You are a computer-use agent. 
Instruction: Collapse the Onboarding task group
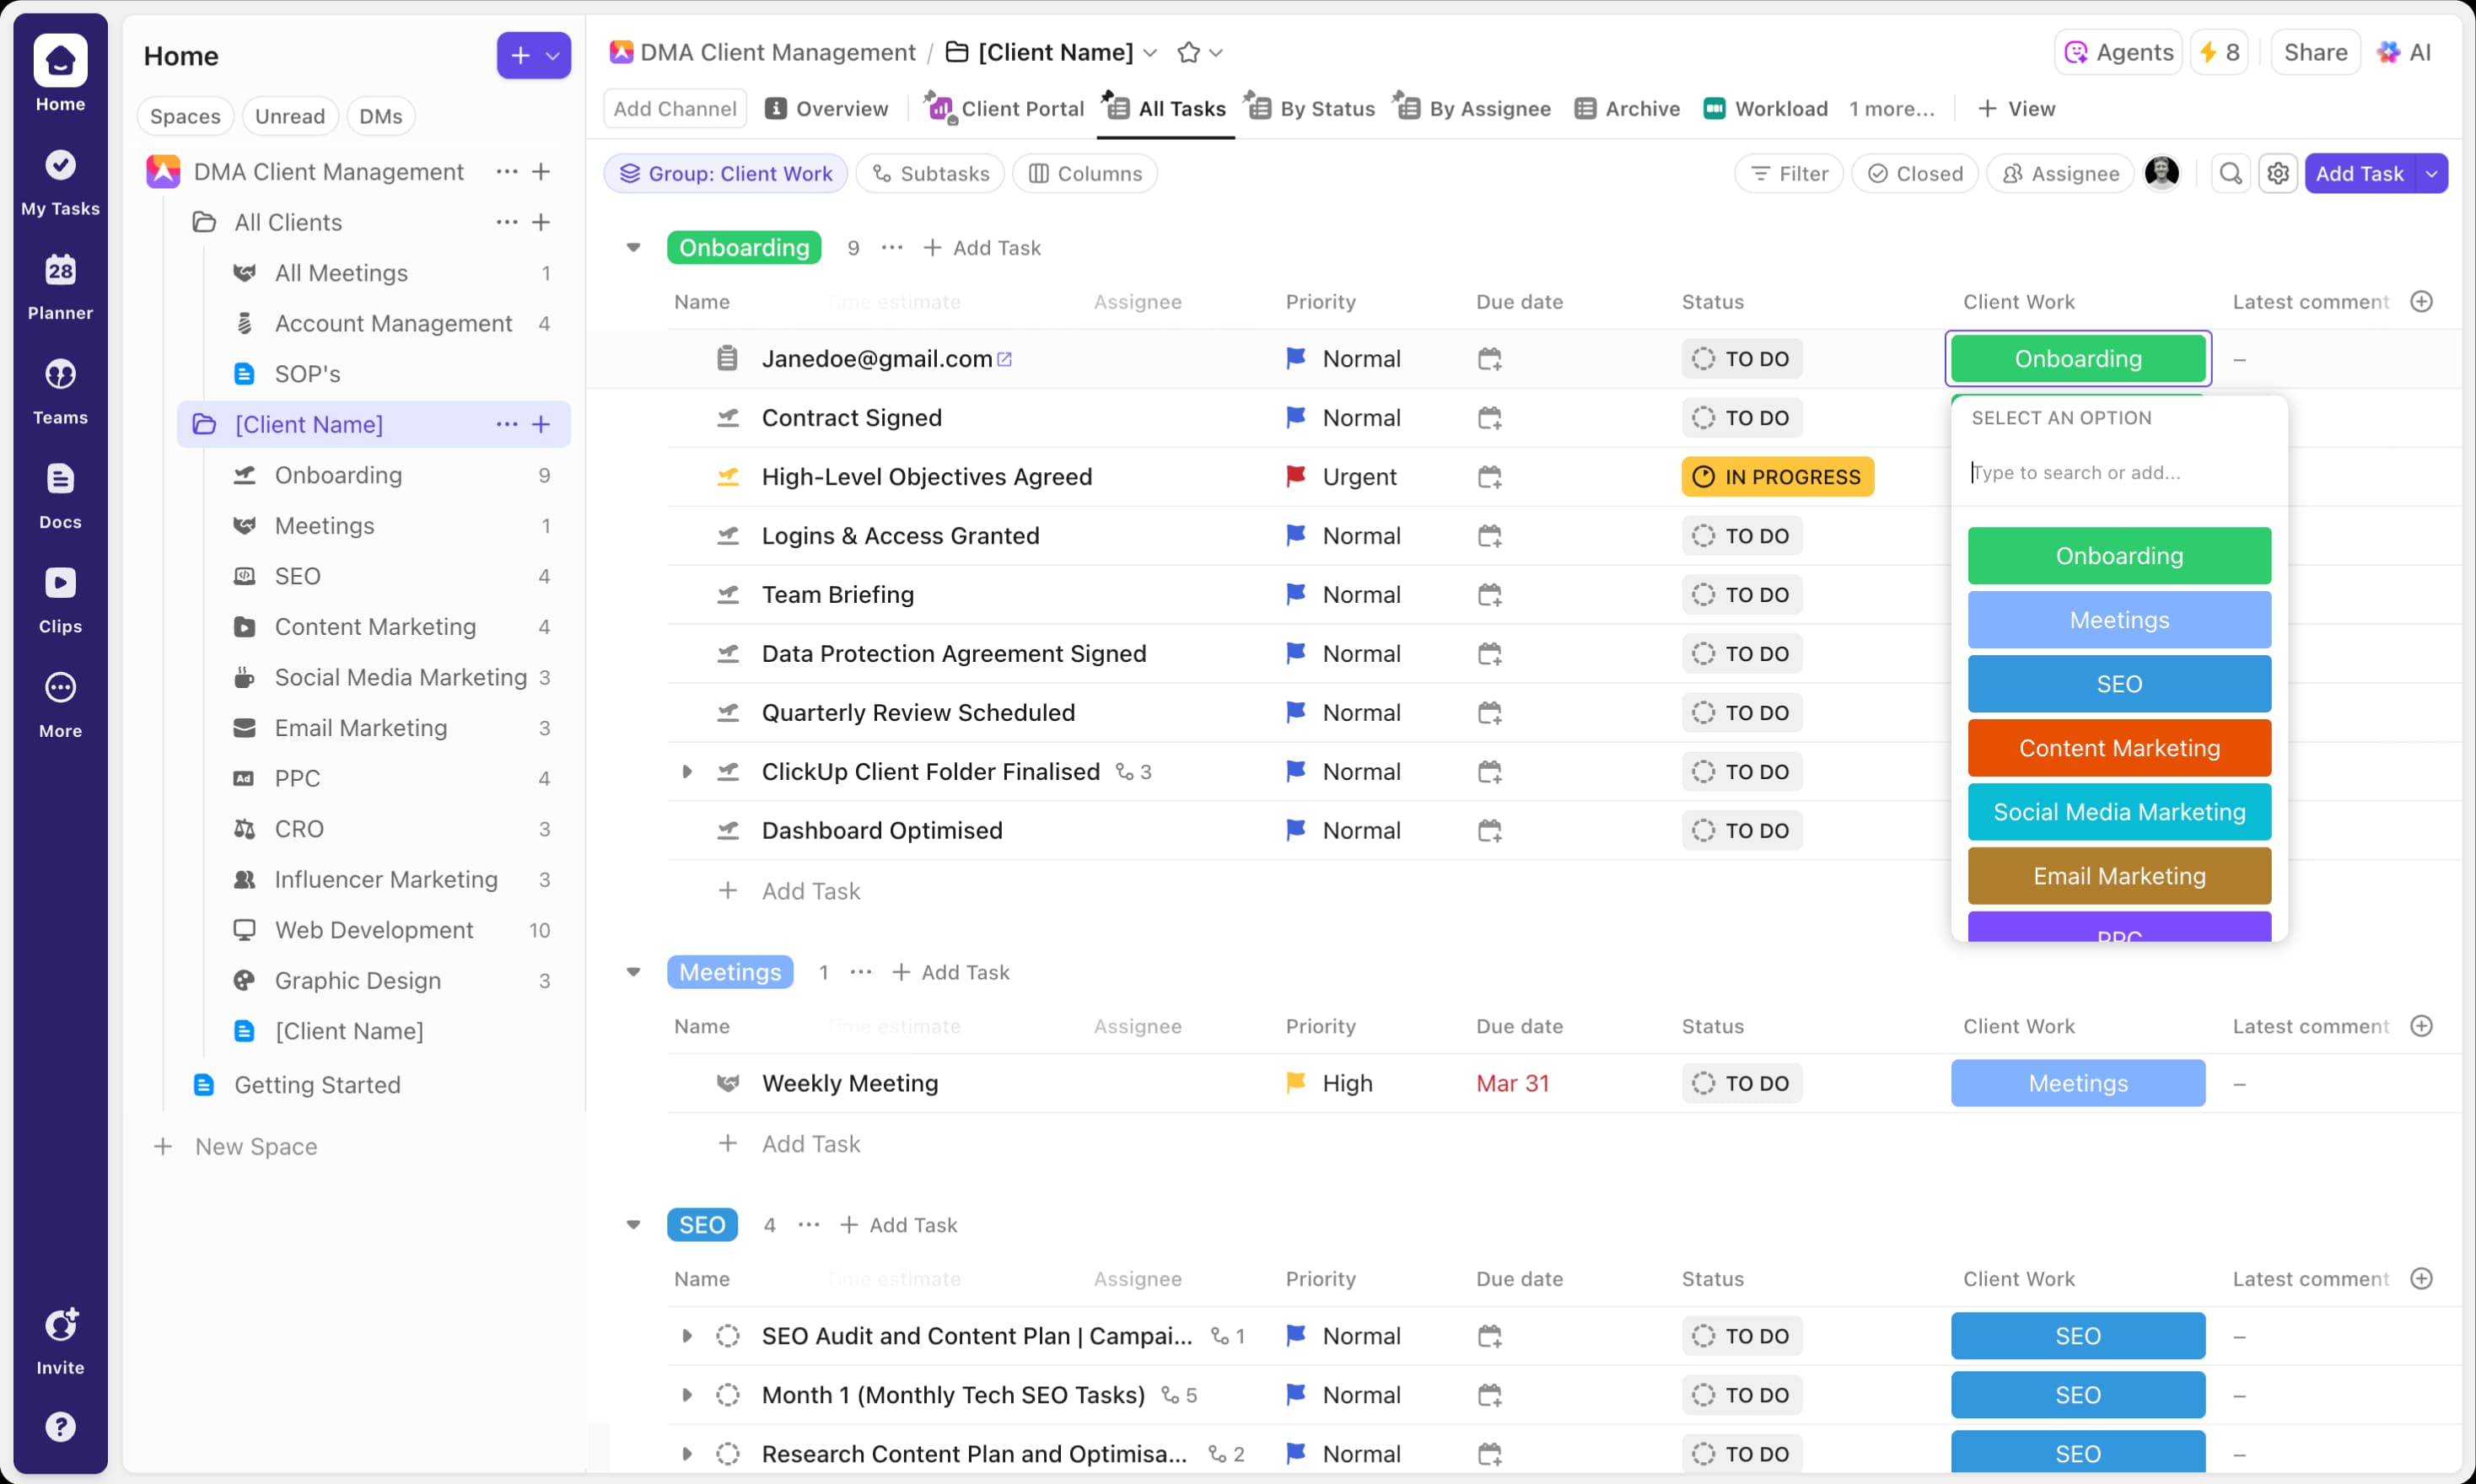tap(634, 247)
